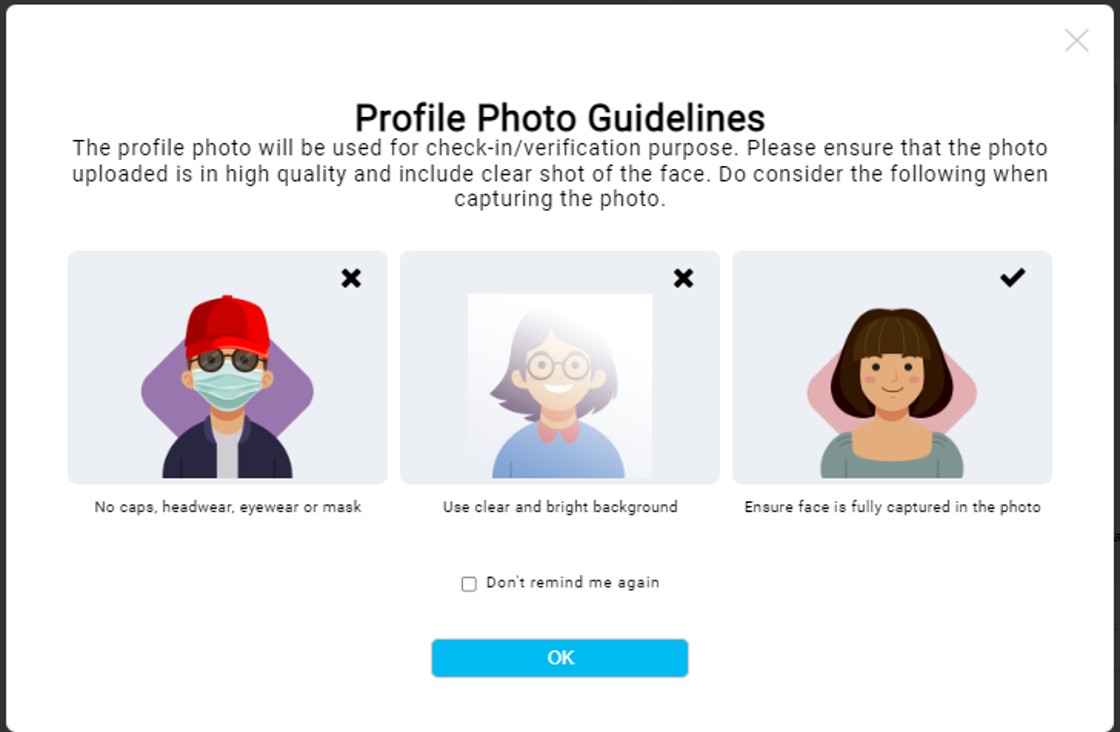This screenshot has width=1120, height=732.
Task: Click the teal face mask on the avatar
Action: pos(227,386)
